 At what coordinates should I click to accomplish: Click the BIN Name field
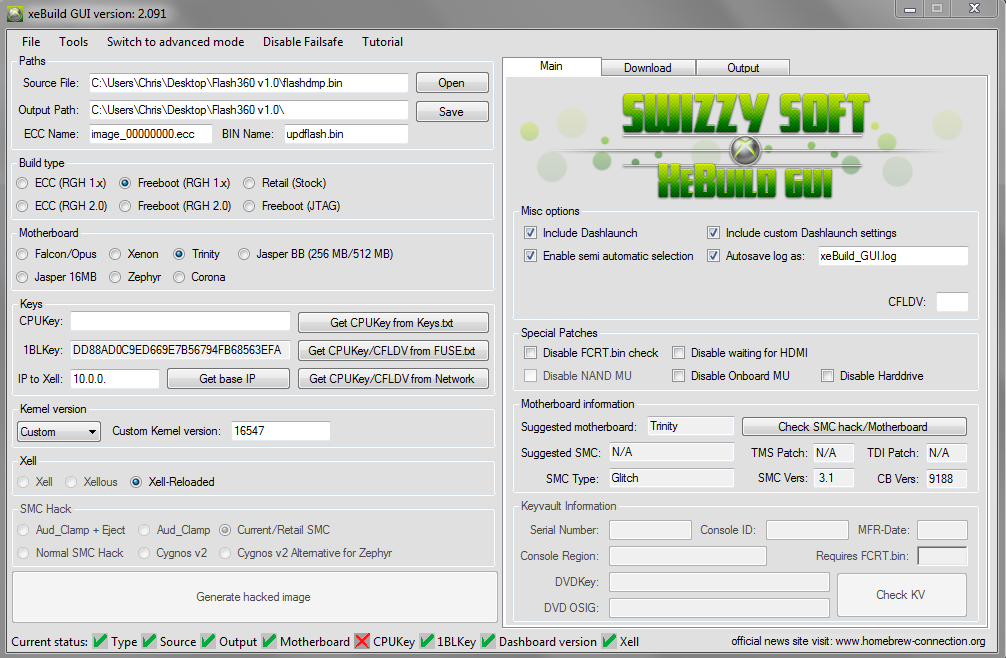pyautogui.click(x=346, y=134)
